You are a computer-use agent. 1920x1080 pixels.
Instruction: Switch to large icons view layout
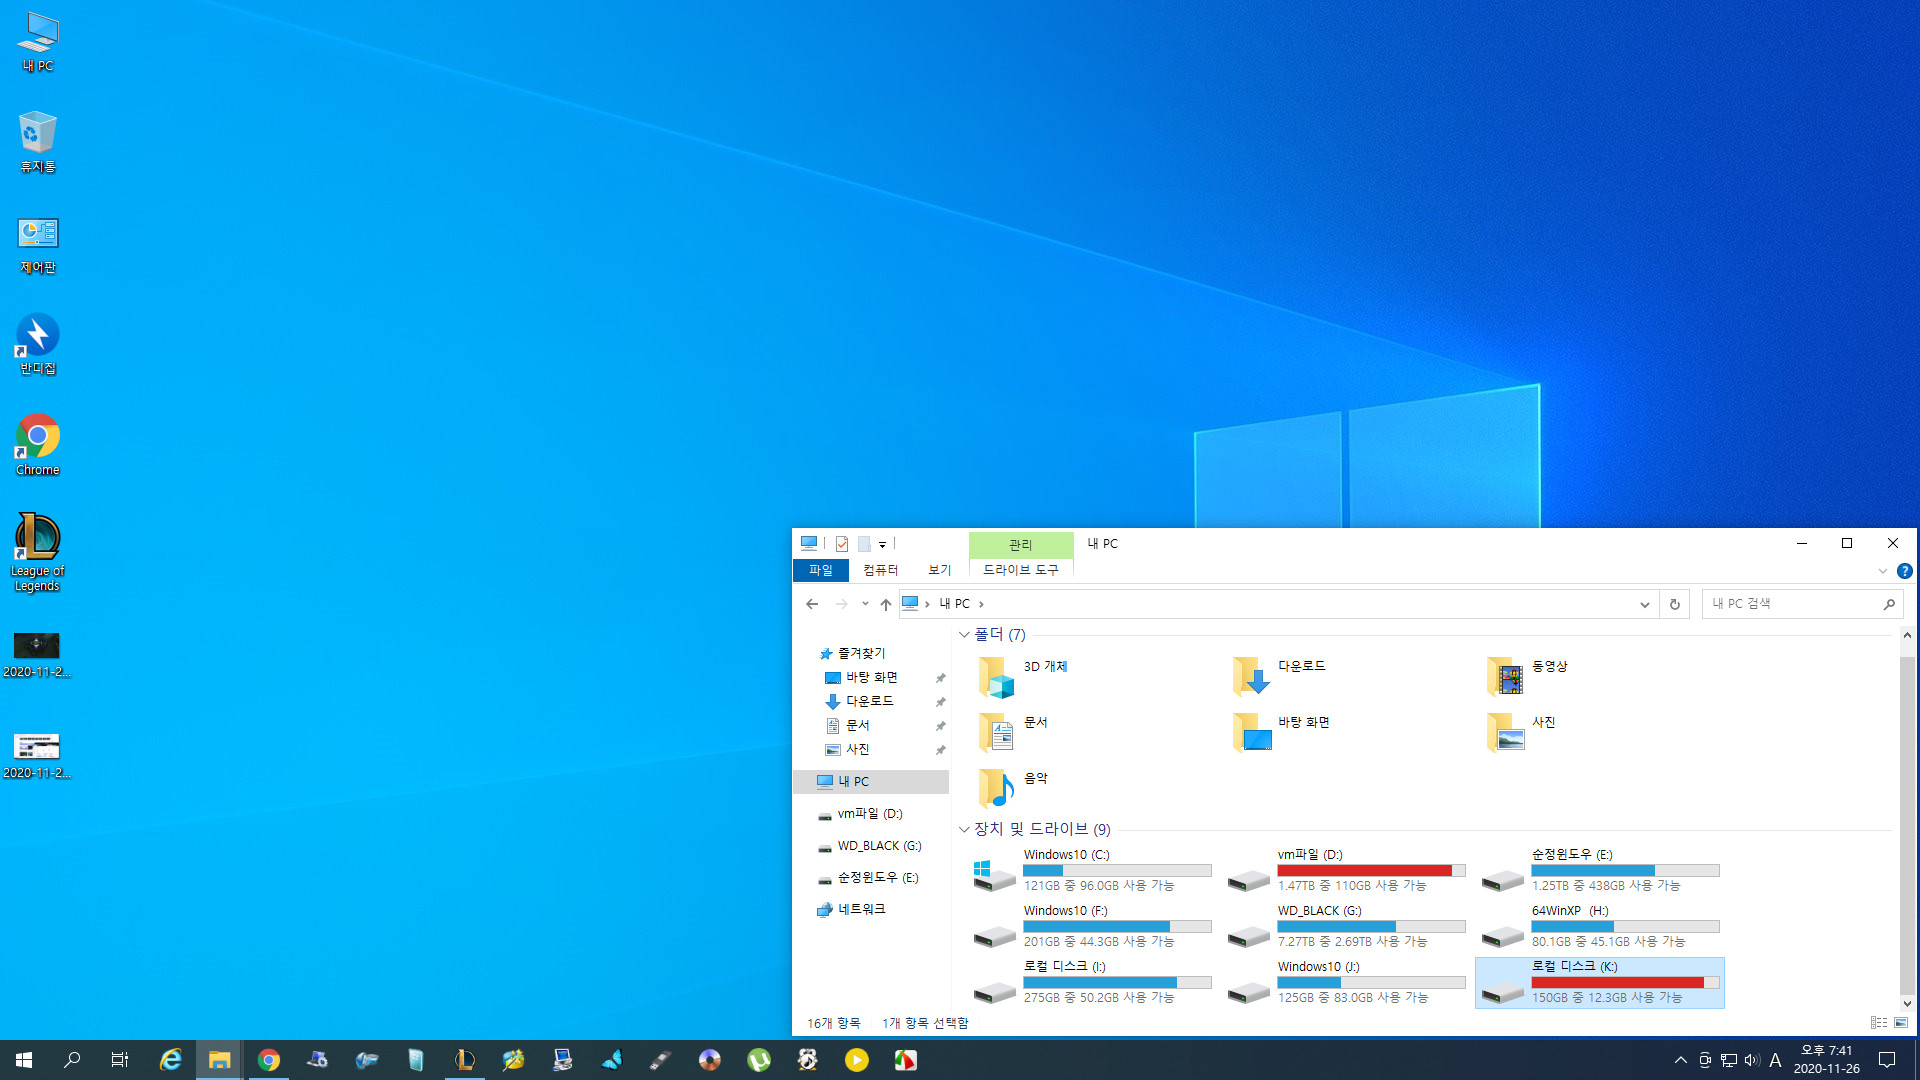(1901, 1023)
